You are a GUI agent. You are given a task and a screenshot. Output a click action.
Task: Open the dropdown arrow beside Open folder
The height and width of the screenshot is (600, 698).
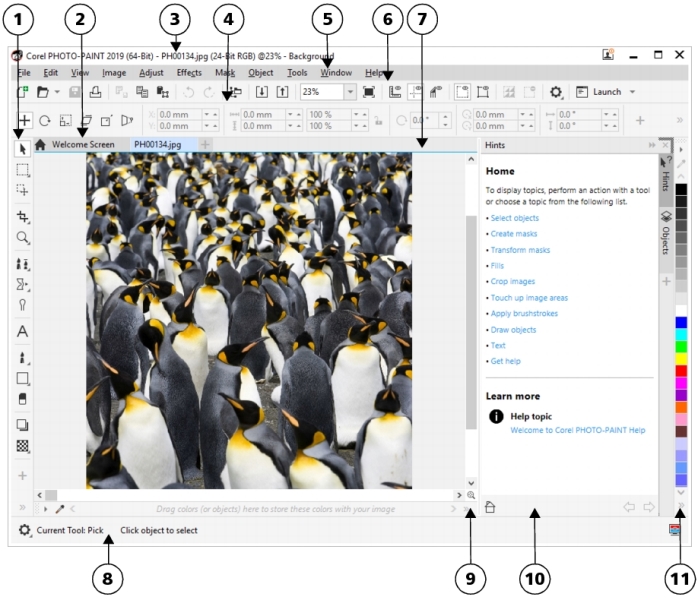[57, 92]
